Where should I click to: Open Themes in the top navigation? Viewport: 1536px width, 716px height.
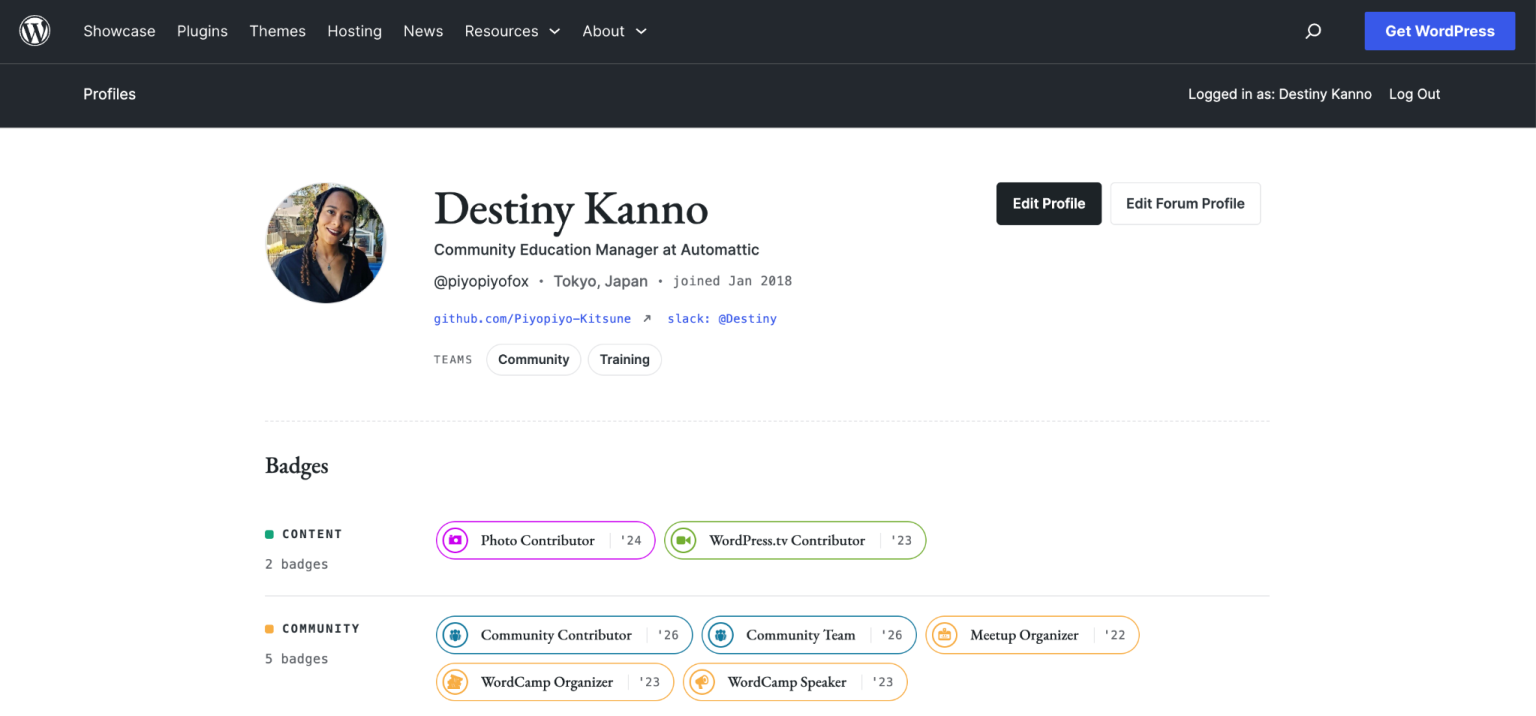277,31
